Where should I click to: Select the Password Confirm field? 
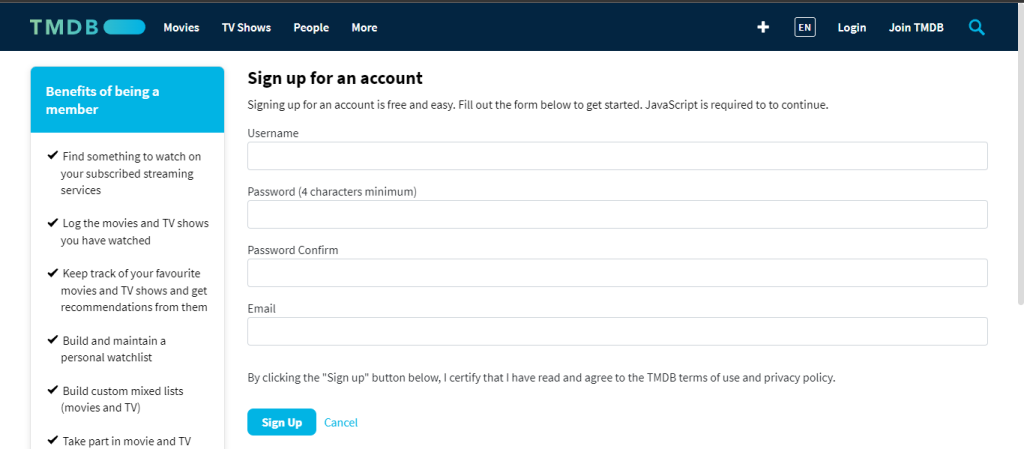(x=617, y=273)
